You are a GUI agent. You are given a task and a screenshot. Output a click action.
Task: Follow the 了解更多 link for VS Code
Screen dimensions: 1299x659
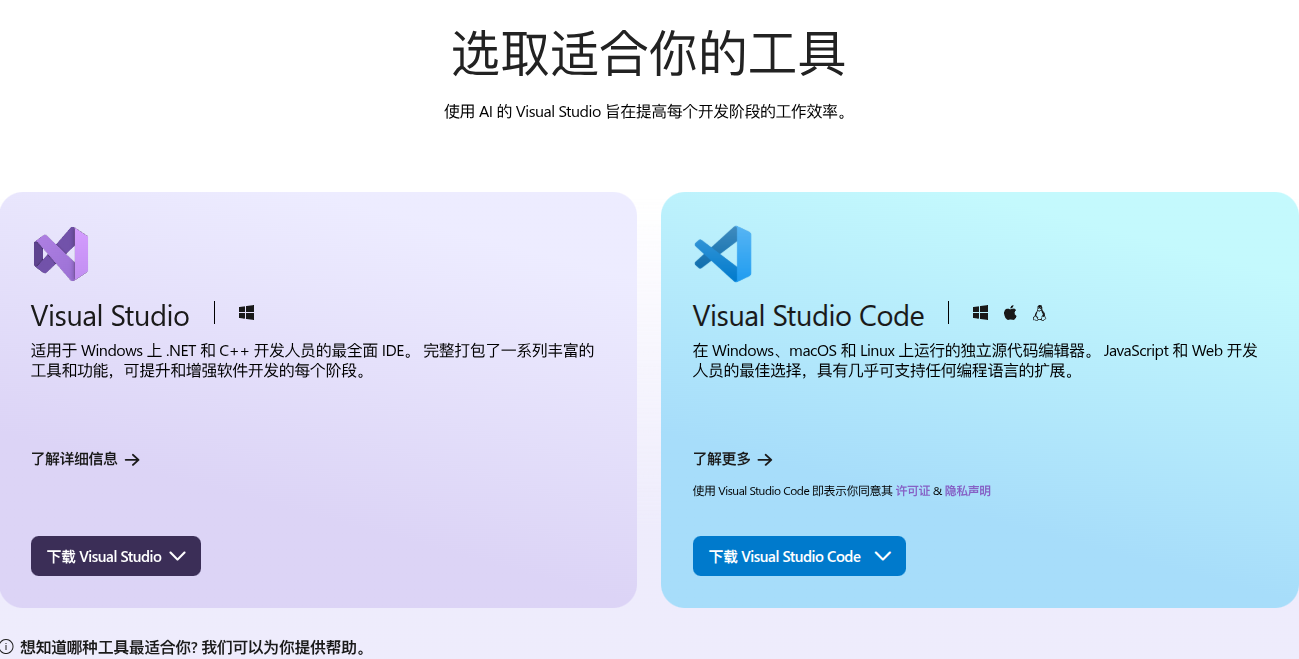pyautogui.click(x=733, y=459)
